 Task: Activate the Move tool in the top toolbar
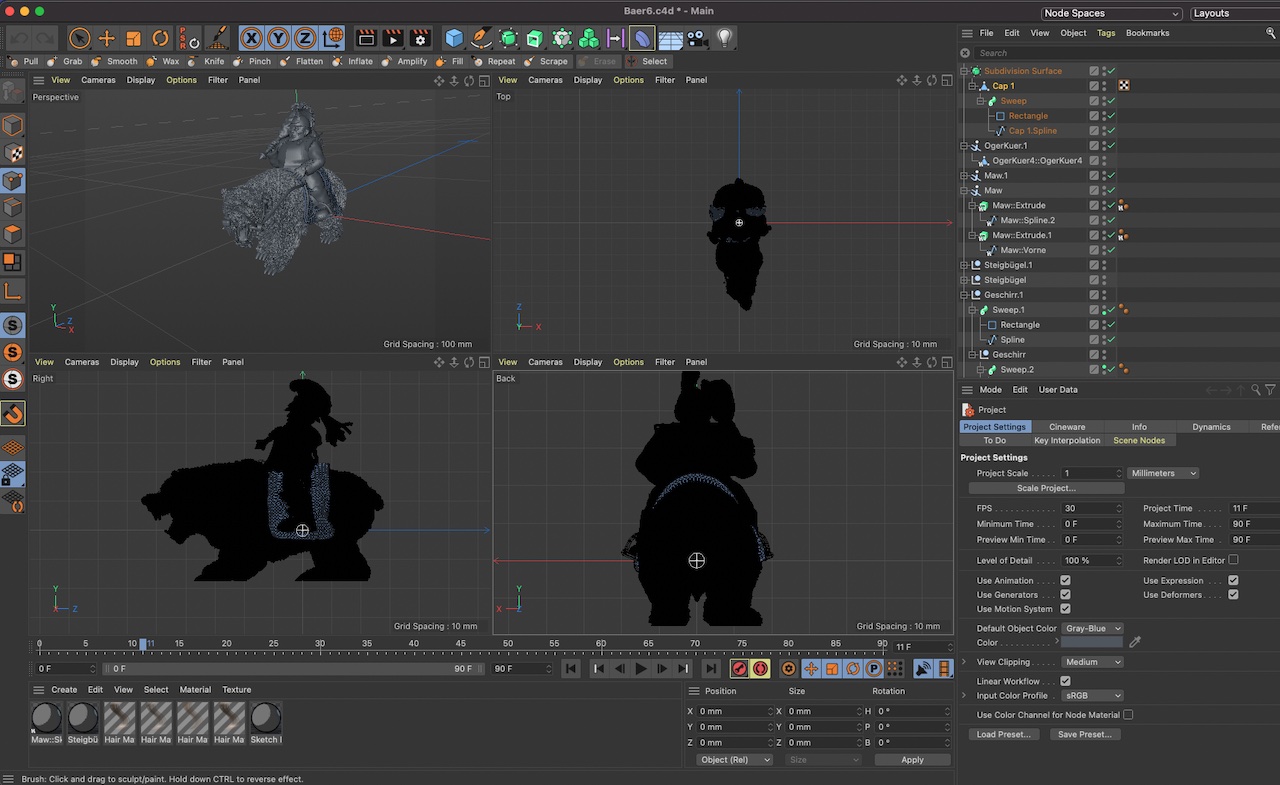click(x=106, y=38)
